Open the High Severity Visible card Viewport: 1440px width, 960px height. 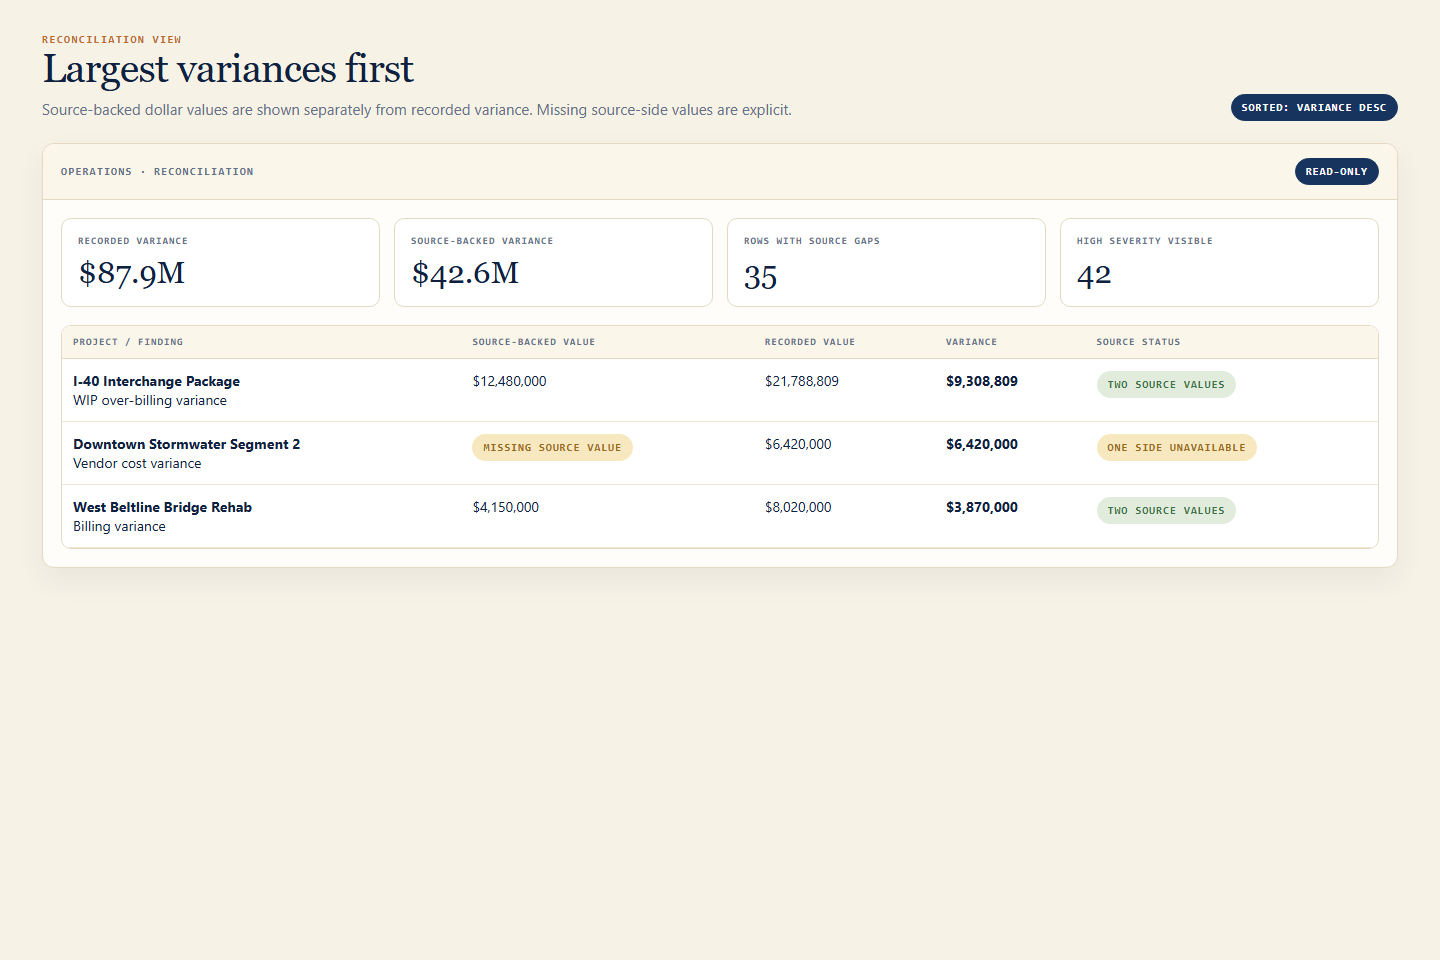click(1219, 262)
